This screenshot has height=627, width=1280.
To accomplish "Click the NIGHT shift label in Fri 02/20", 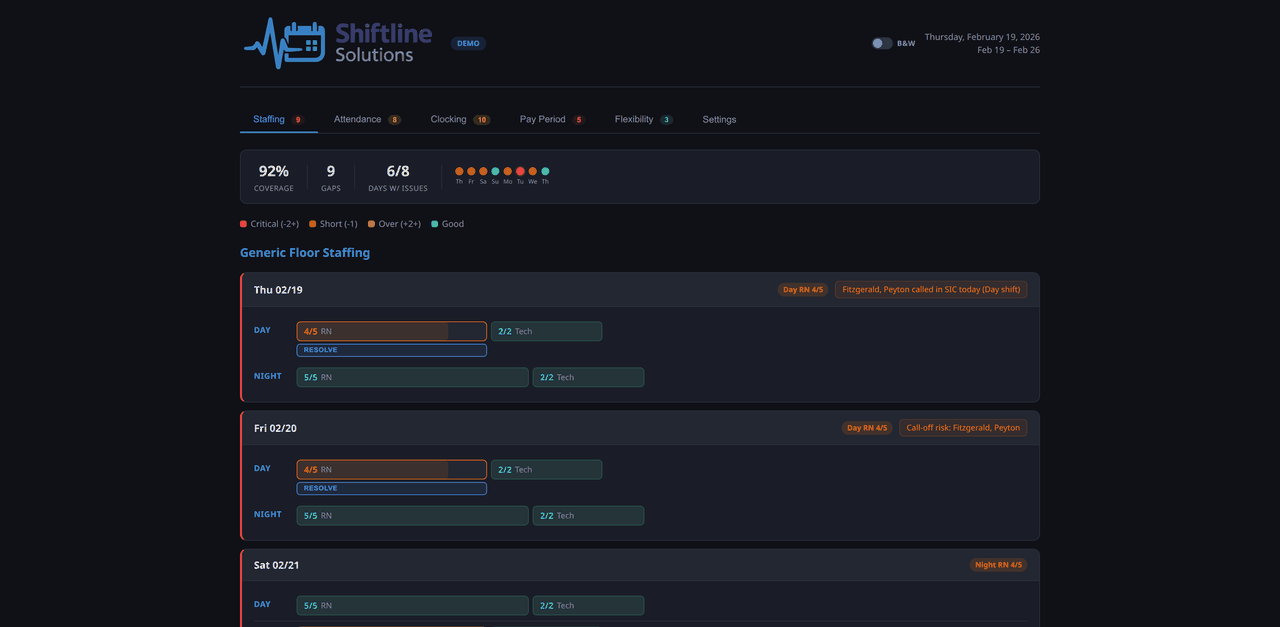I will [268, 514].
